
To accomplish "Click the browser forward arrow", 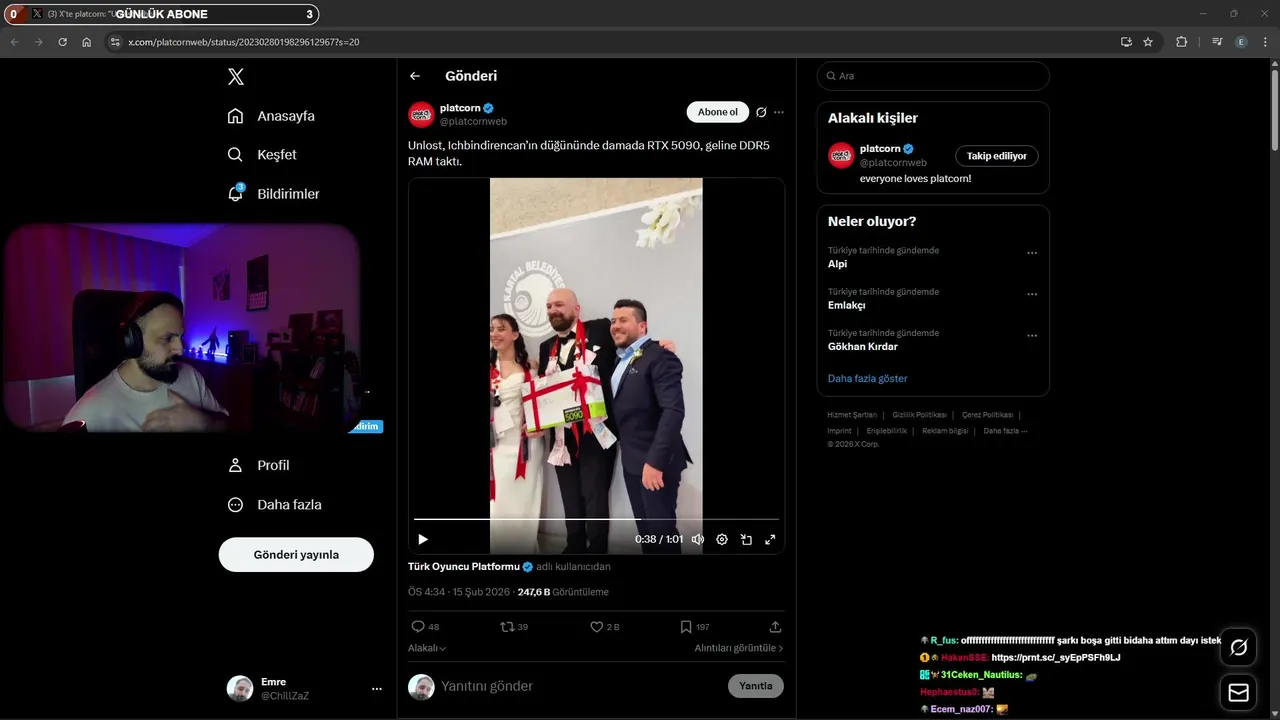I will click(x=39, y=42).
